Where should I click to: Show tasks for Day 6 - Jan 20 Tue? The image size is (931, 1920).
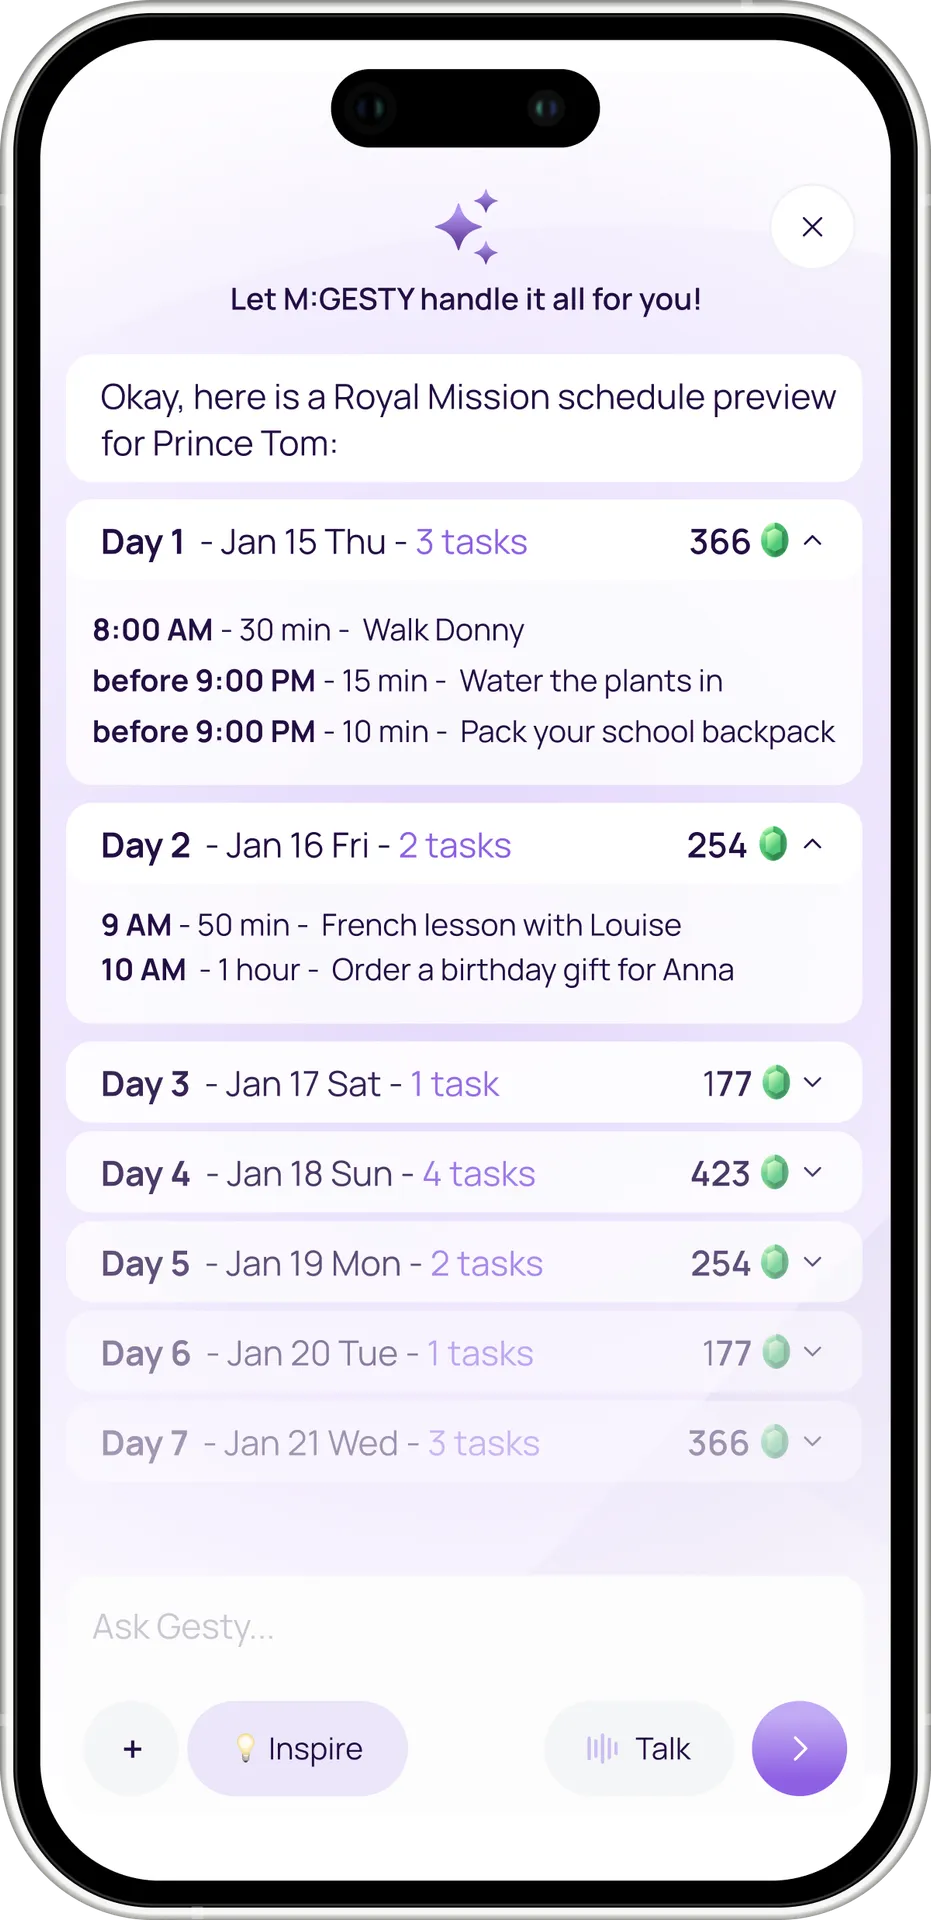point(812,1352)
